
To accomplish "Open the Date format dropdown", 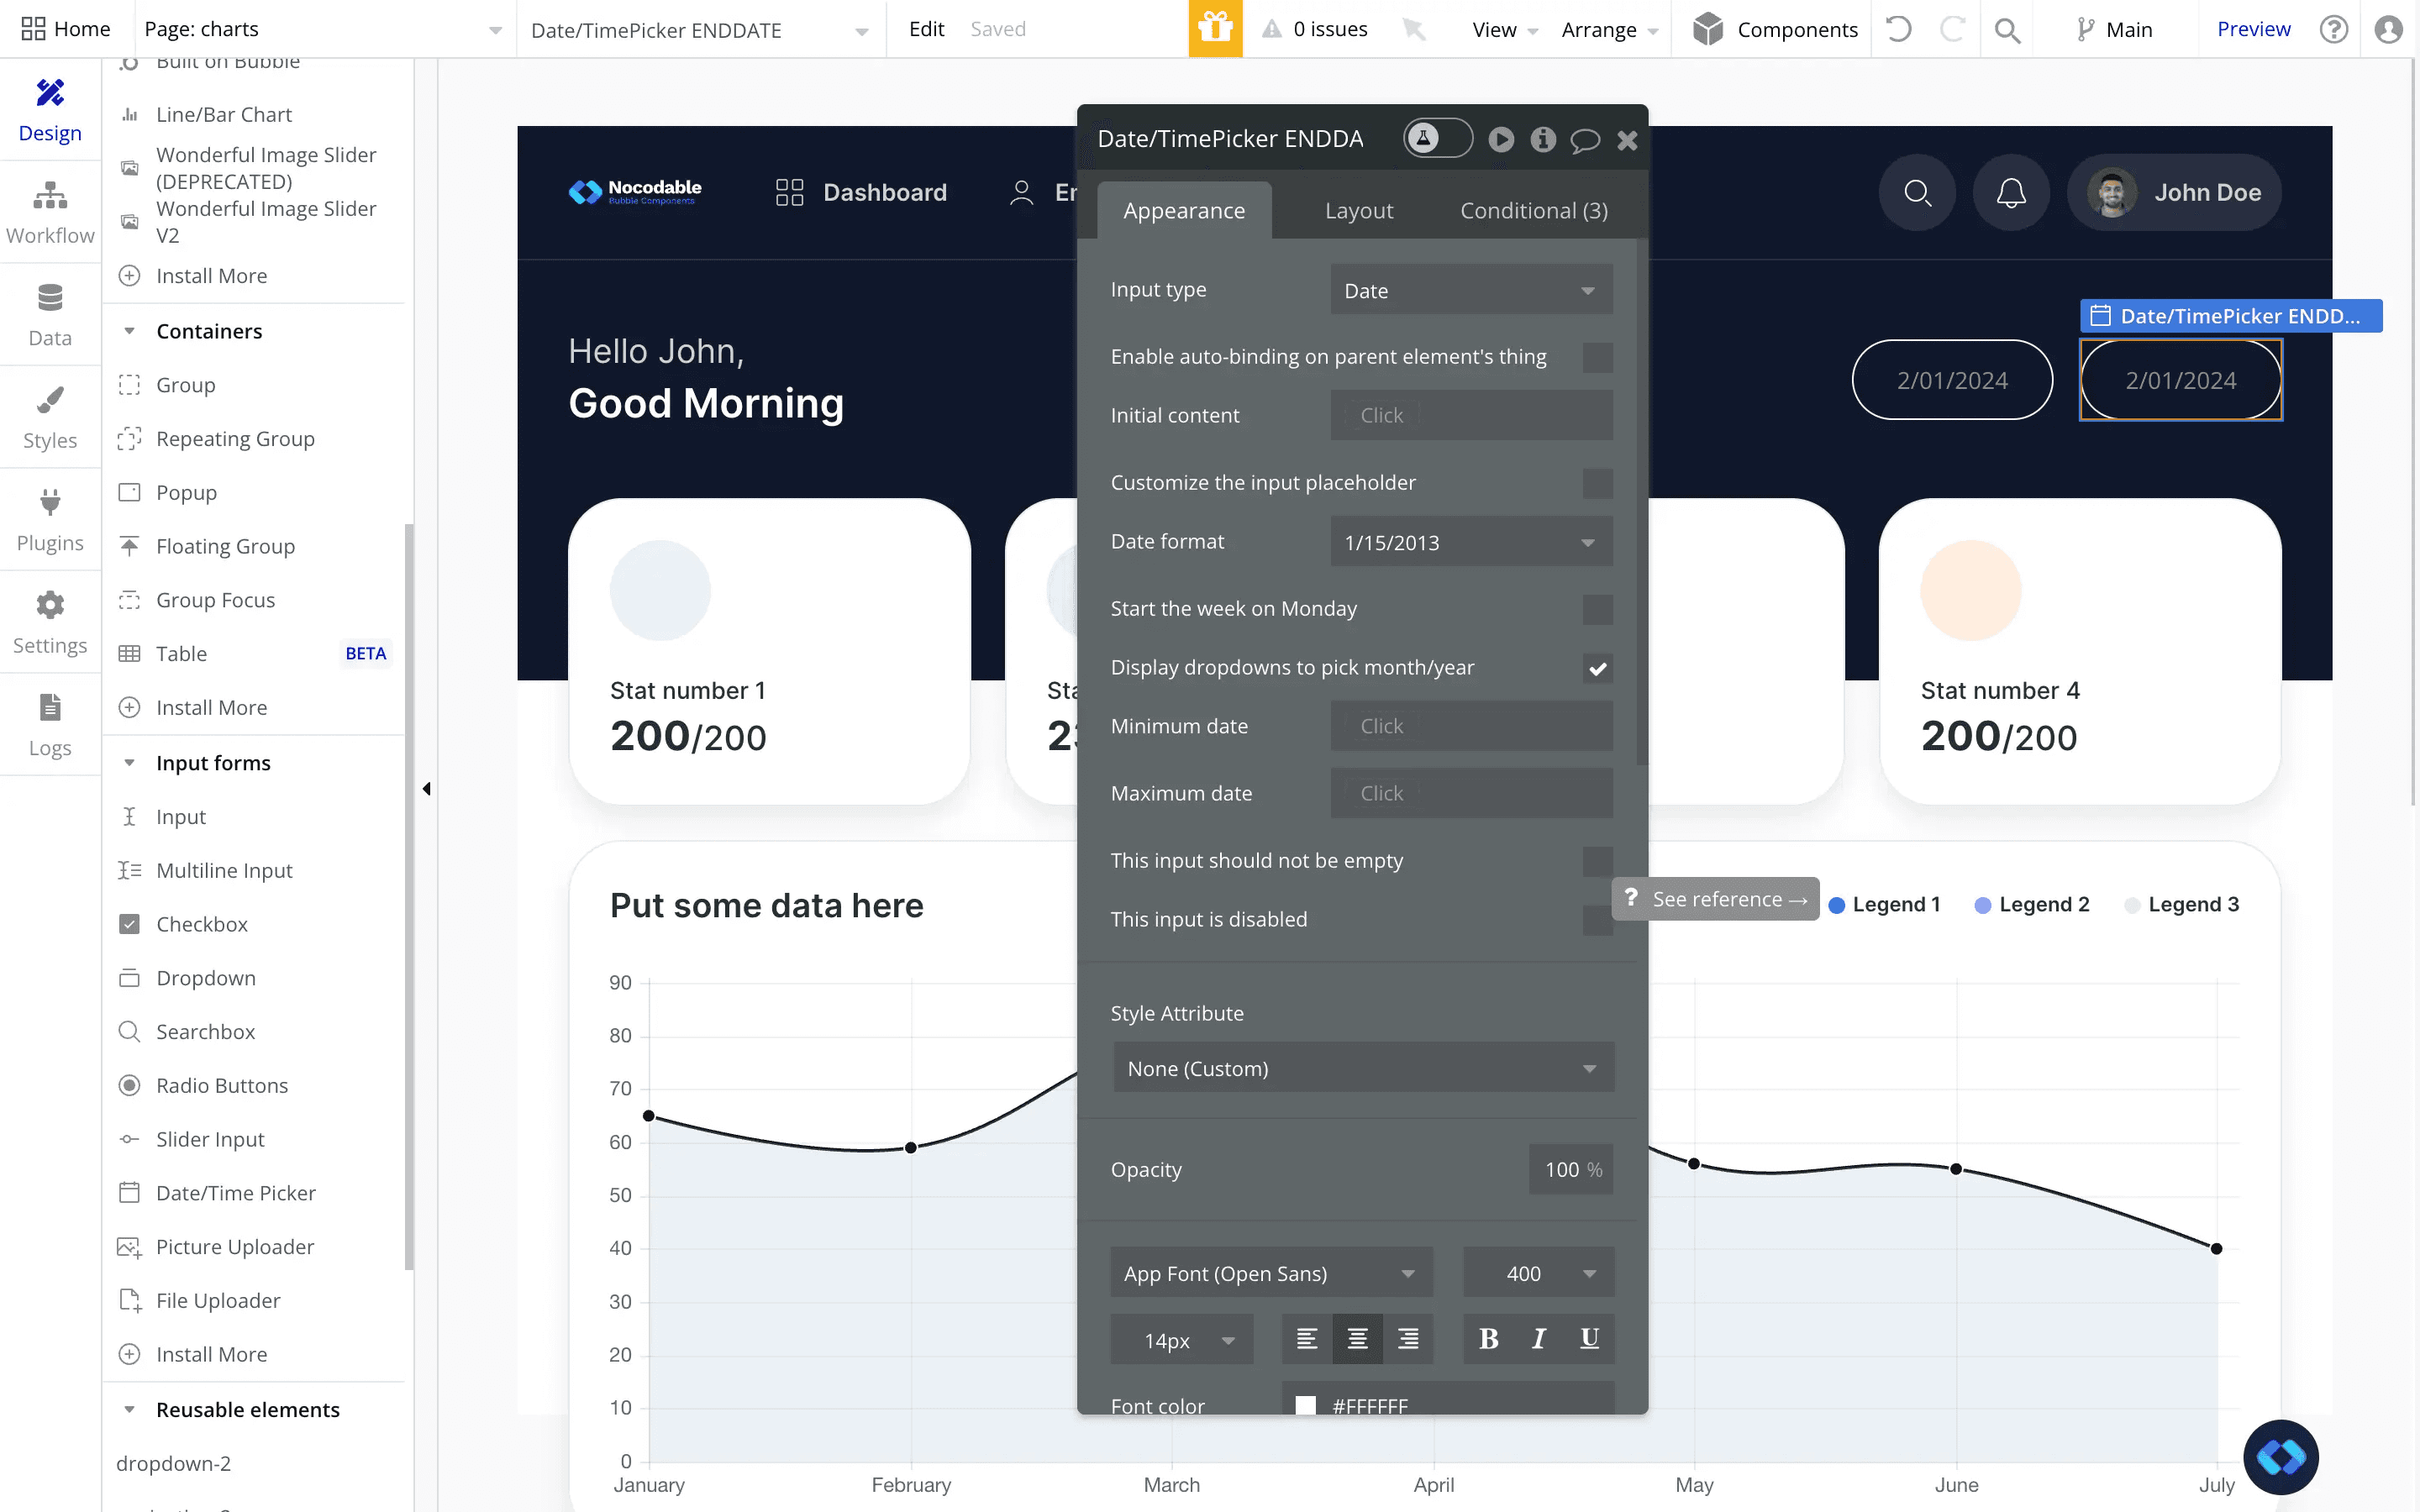I will (1471, 542).
